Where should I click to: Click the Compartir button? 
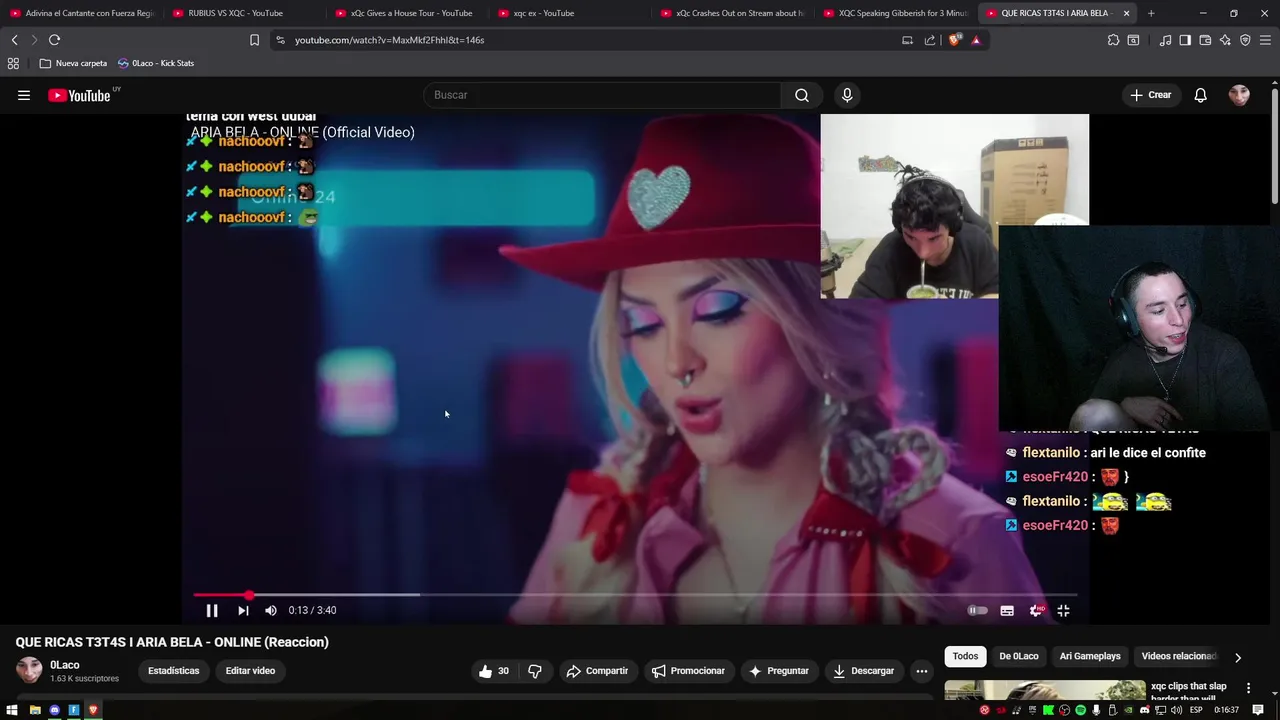597,671
